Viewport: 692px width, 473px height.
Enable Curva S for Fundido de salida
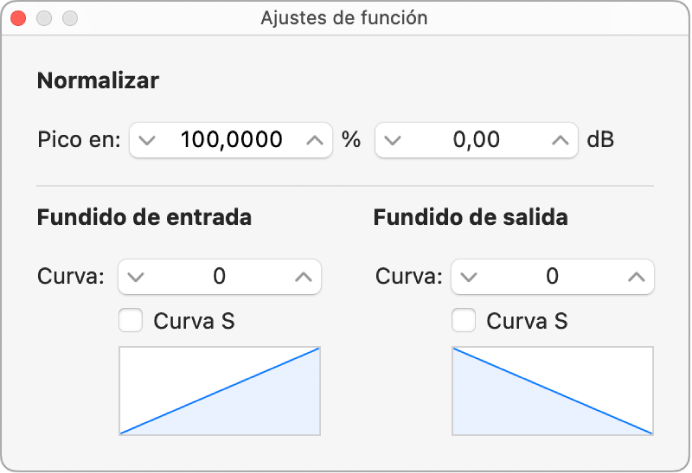(463, 321)
